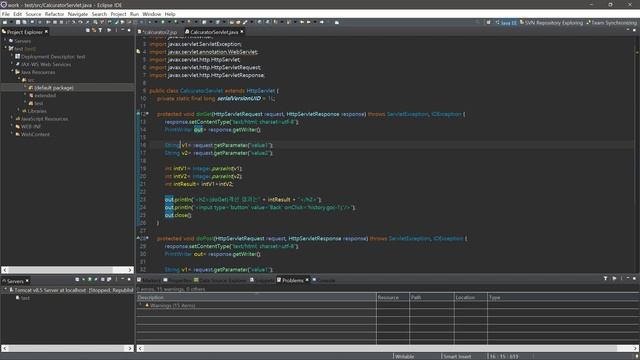Viewport: 640px width, 360px height.
Task: Expand the Libraries node
Action: point(19,111)
